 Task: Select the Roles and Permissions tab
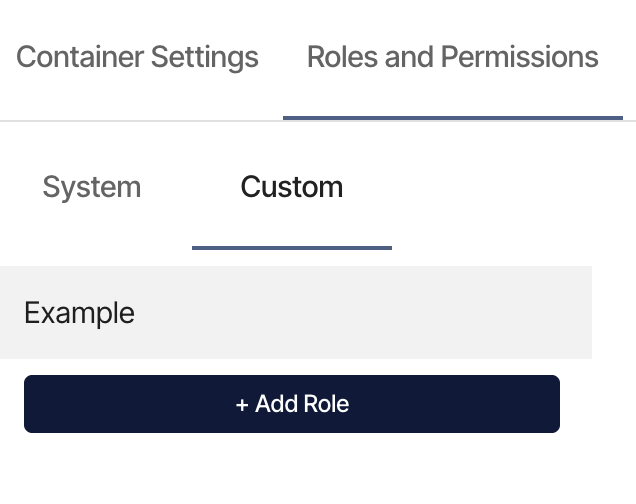(x=453, y=57)
